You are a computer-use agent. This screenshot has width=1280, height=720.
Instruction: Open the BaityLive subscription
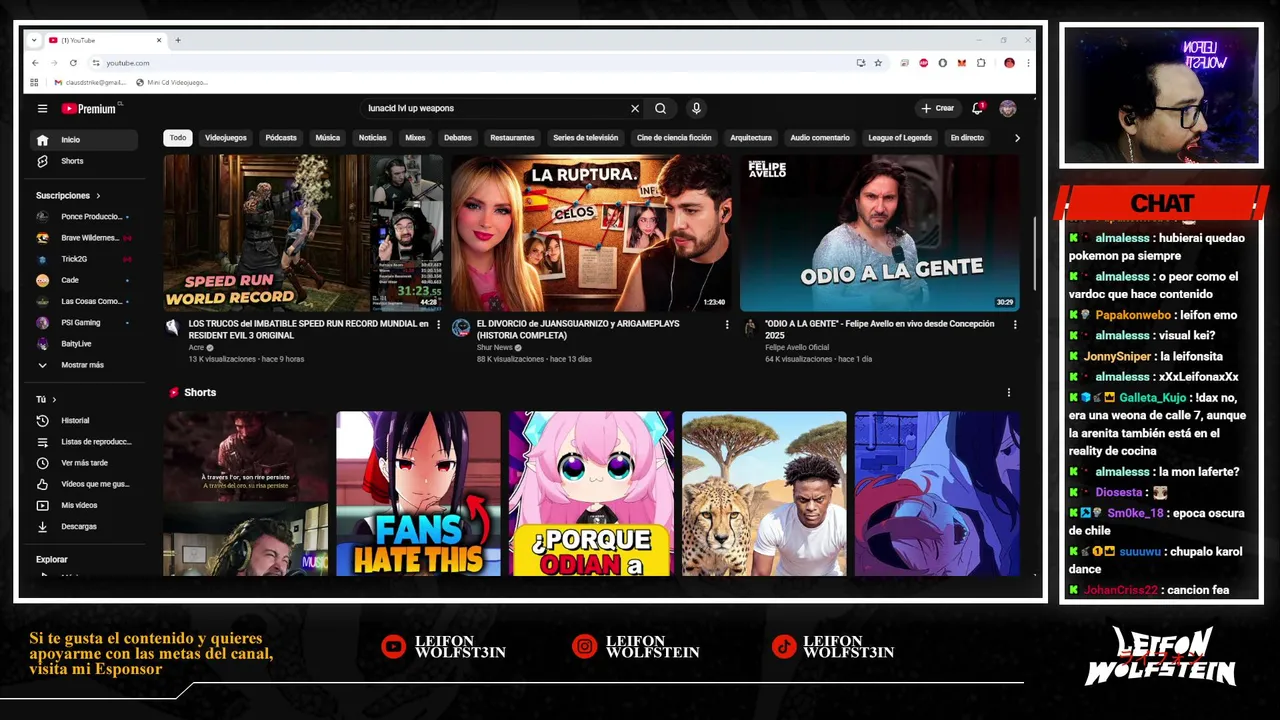click(84, 344)
